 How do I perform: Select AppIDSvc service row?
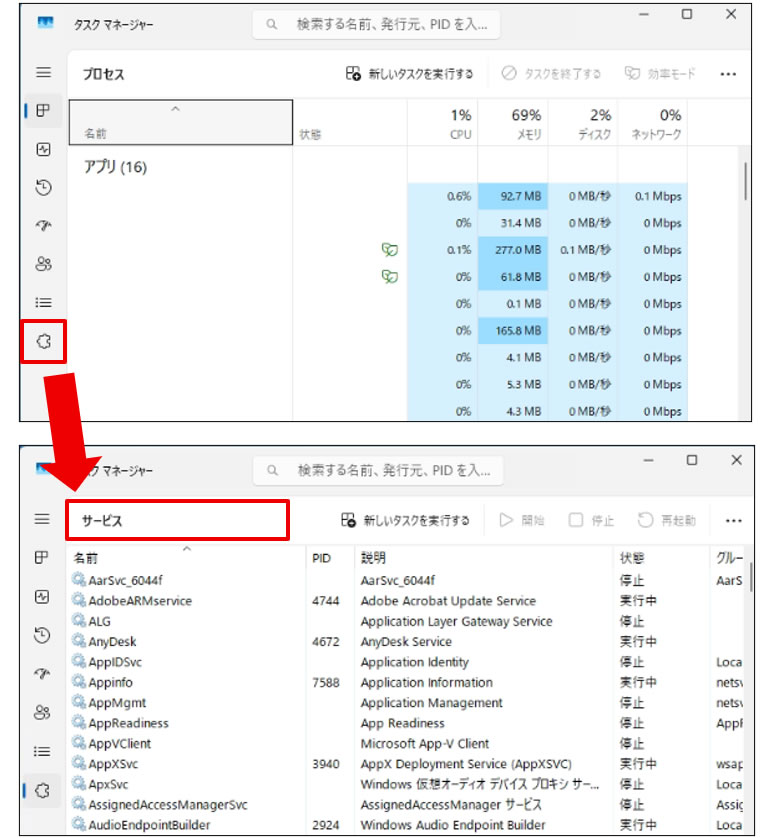pyautogui.click(x=406, y=662)
